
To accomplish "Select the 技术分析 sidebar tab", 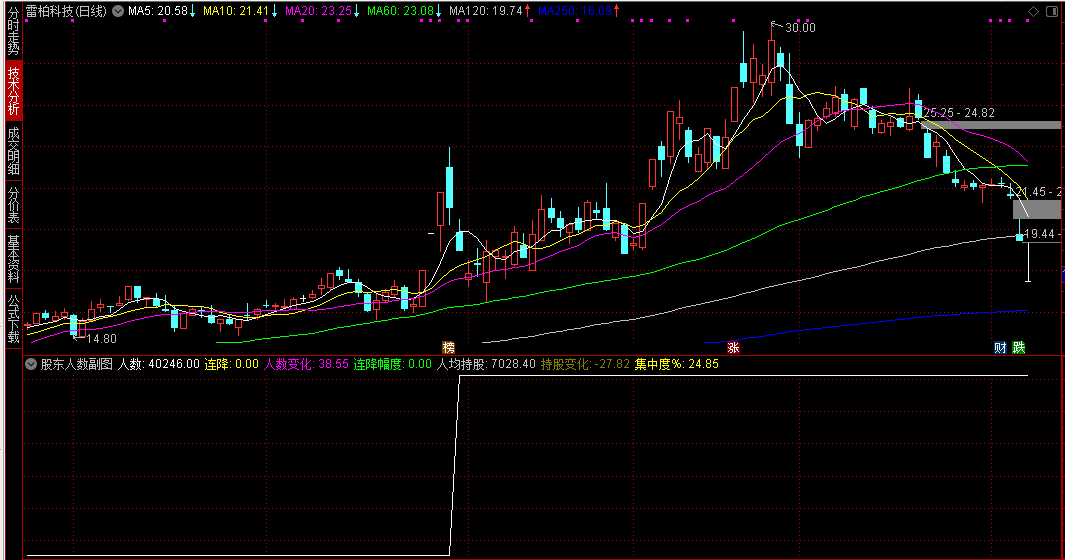I will [13, 90].
